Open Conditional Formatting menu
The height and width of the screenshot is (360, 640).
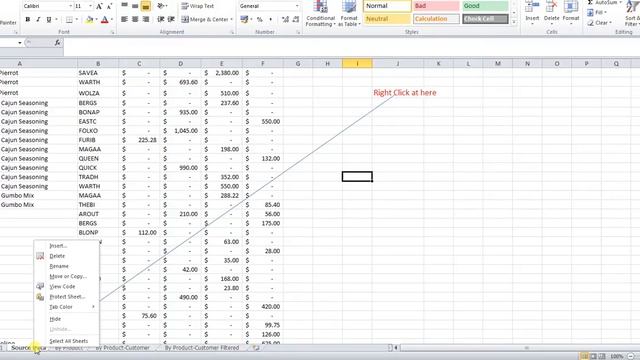pos(320,13)
